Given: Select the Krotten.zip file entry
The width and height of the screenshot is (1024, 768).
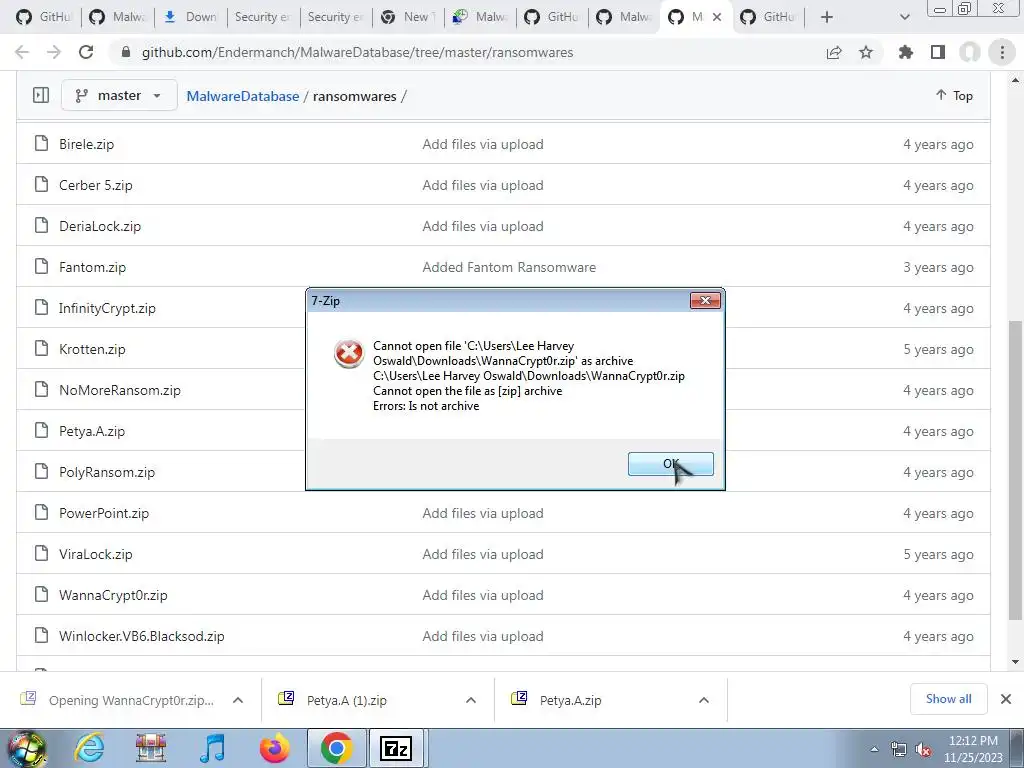Looking at the screenshot, I should (x=92, y=349).
